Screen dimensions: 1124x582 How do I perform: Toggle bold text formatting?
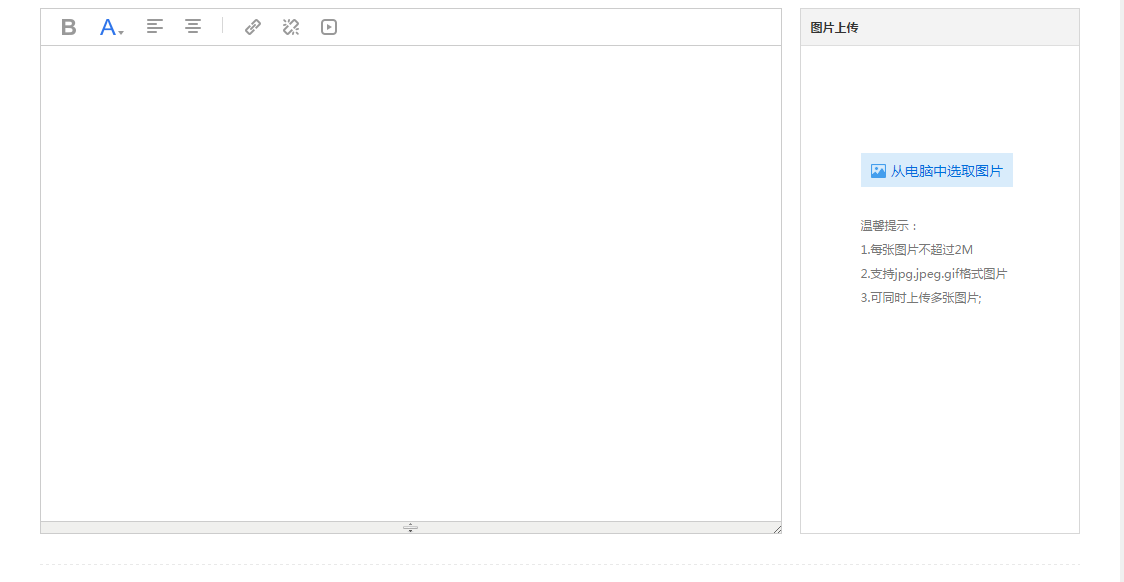click(x=68, y=27)
